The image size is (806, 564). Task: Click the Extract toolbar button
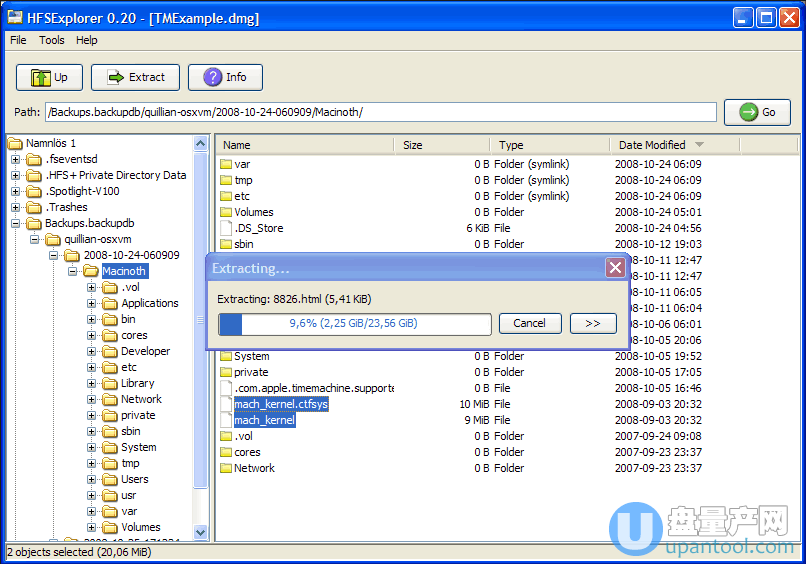[135, 77]
